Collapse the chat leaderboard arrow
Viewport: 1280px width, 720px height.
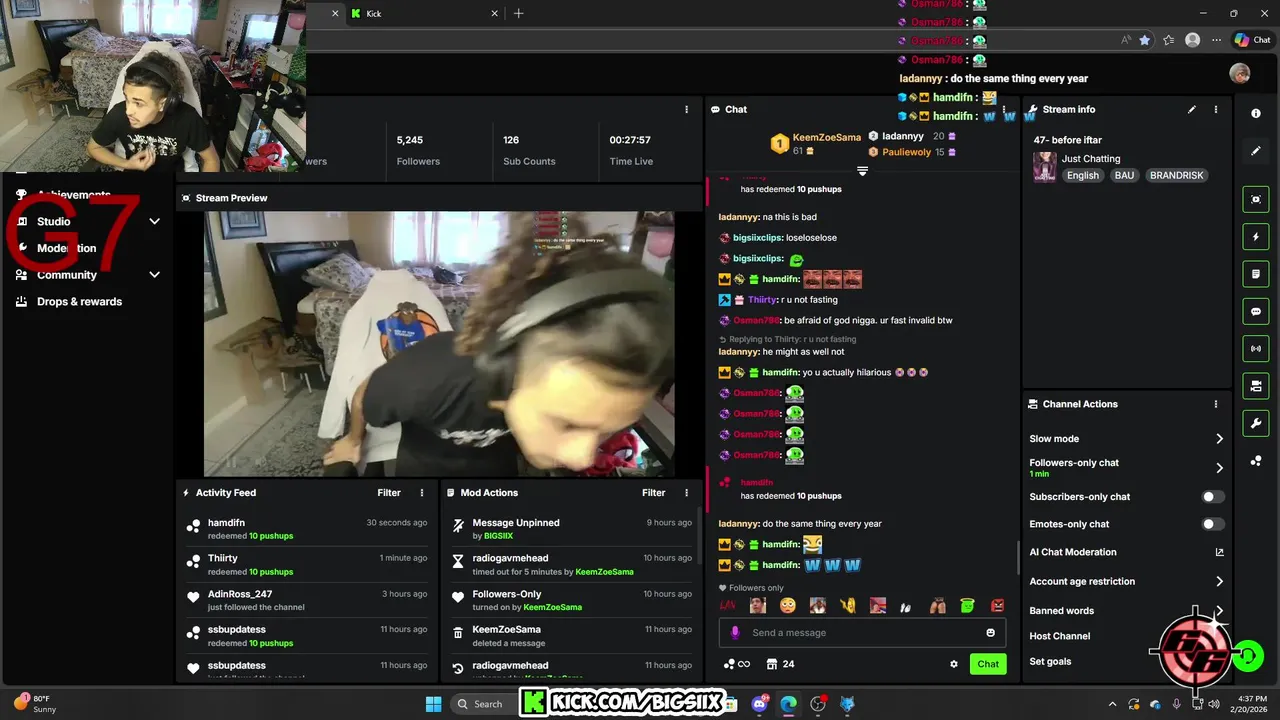click(x=862, y=172)
